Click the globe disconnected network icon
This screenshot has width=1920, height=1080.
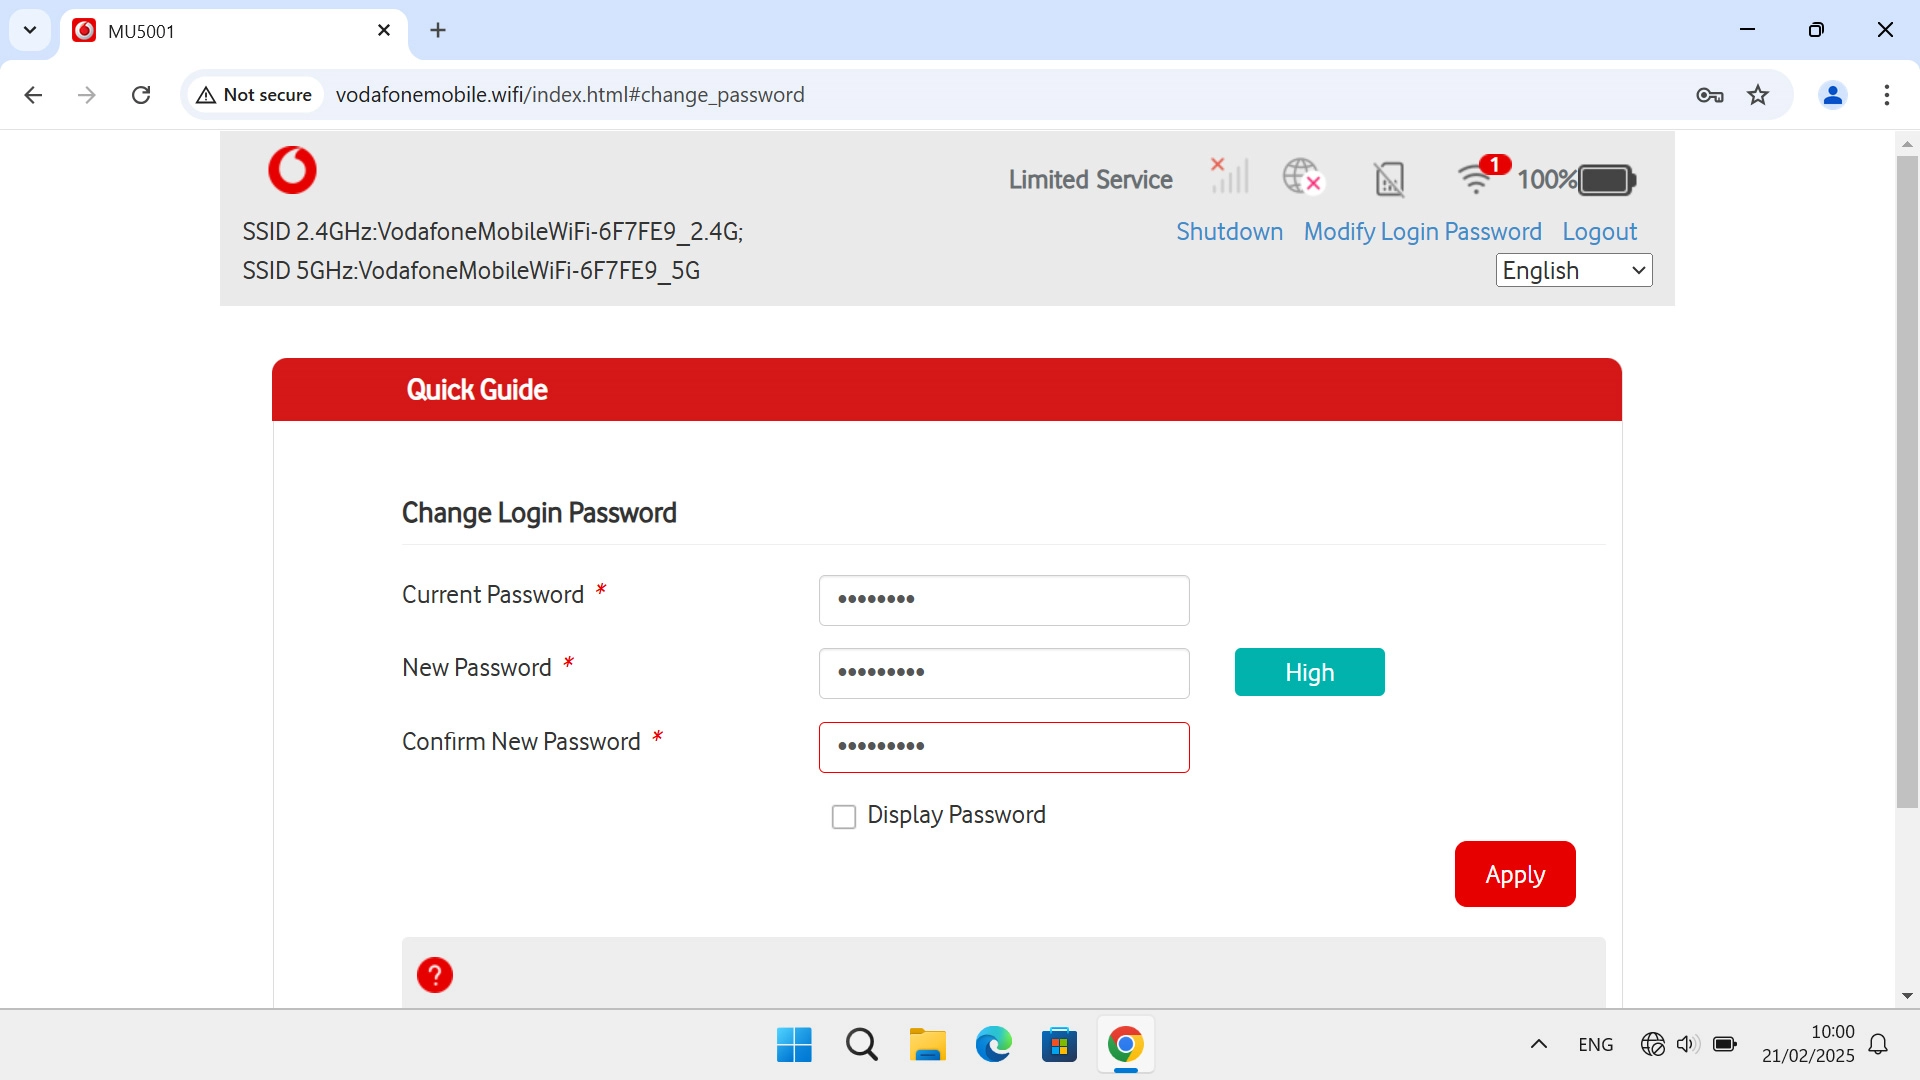[1302, 177]
